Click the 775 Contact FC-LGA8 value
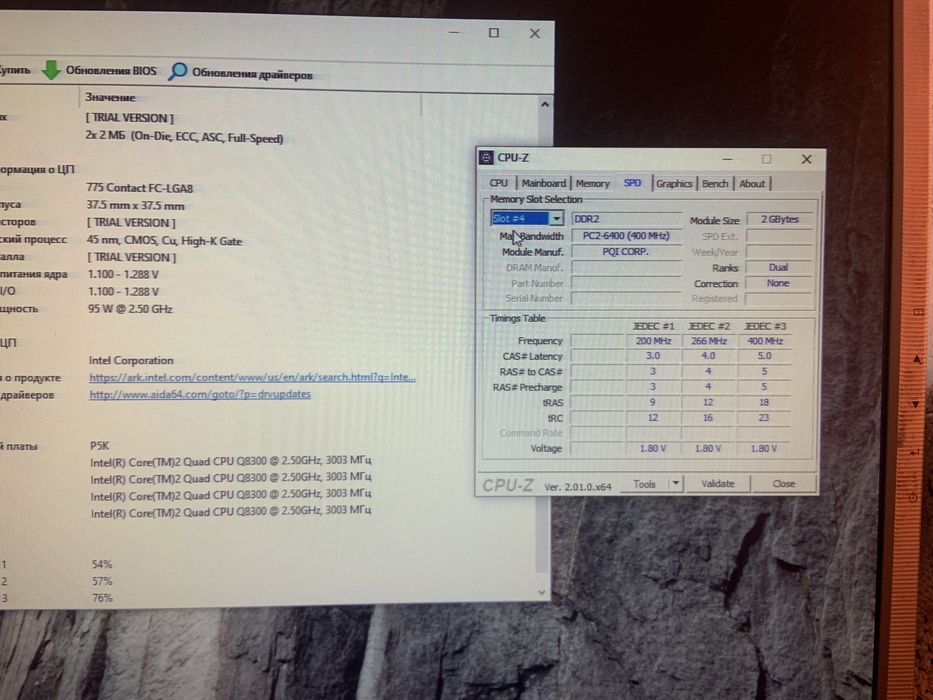Screen dimensions: 933x700 coord(140,188)
